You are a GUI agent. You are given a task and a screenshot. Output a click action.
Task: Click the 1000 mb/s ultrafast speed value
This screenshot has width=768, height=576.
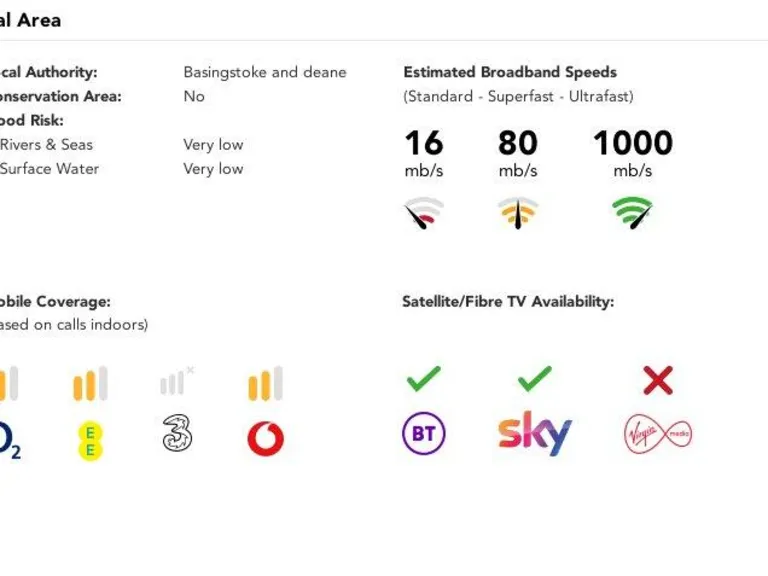633,153
